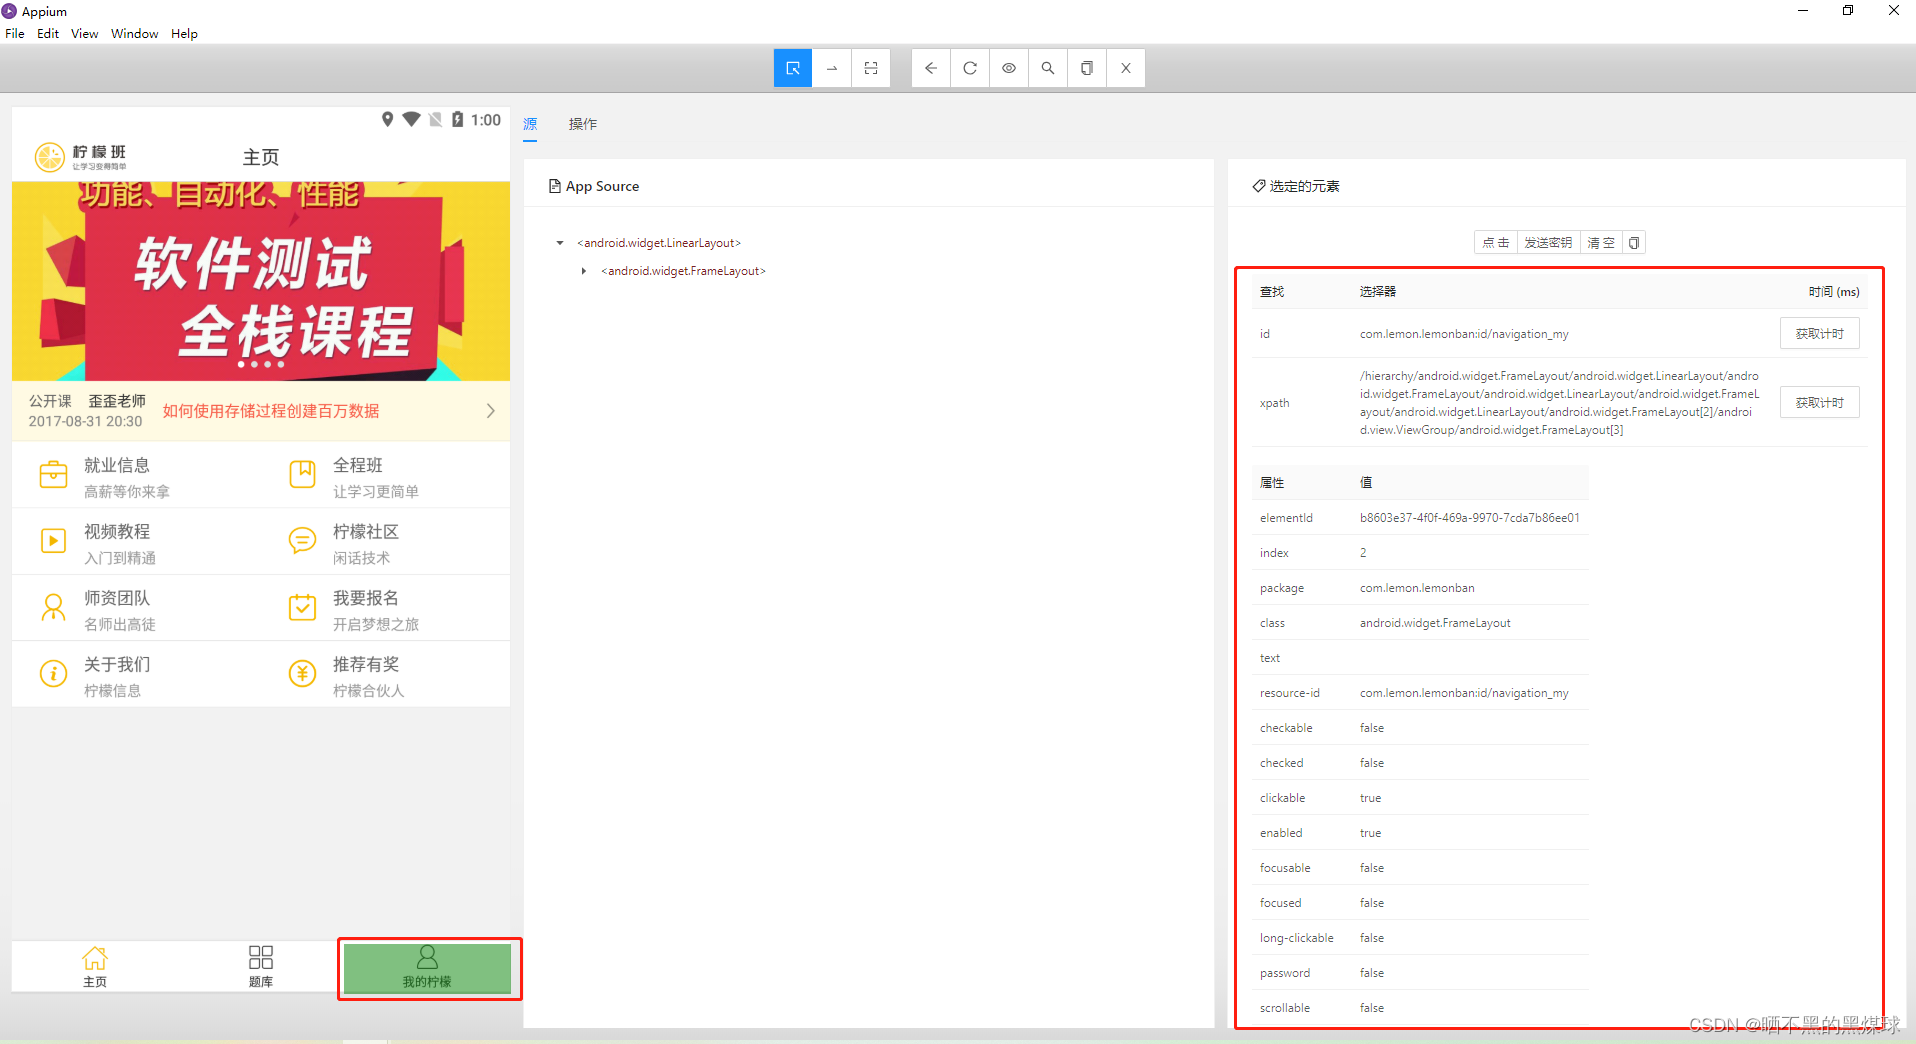This screenshot has height=1044, width=1916.
Task: Tap 题库 question bank tab
Action: pyautogui.click(x=261, y=967)
